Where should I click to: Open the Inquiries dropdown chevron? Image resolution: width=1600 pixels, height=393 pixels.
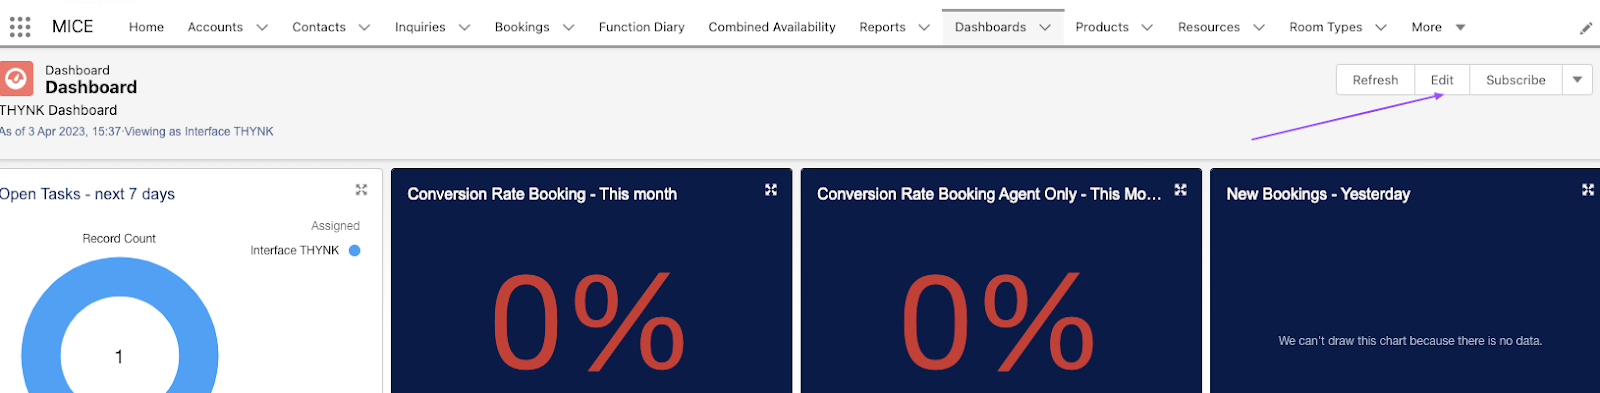(464, 28)
